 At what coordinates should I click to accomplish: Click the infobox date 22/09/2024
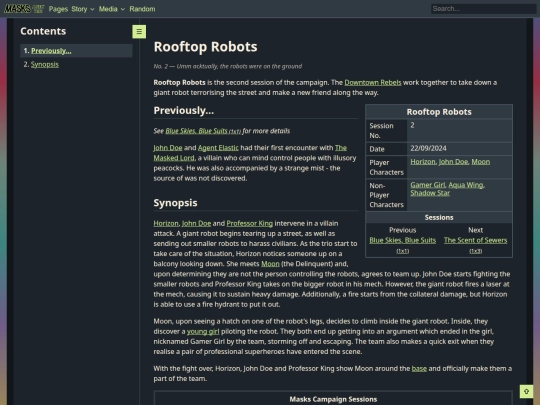click(428, 148)
